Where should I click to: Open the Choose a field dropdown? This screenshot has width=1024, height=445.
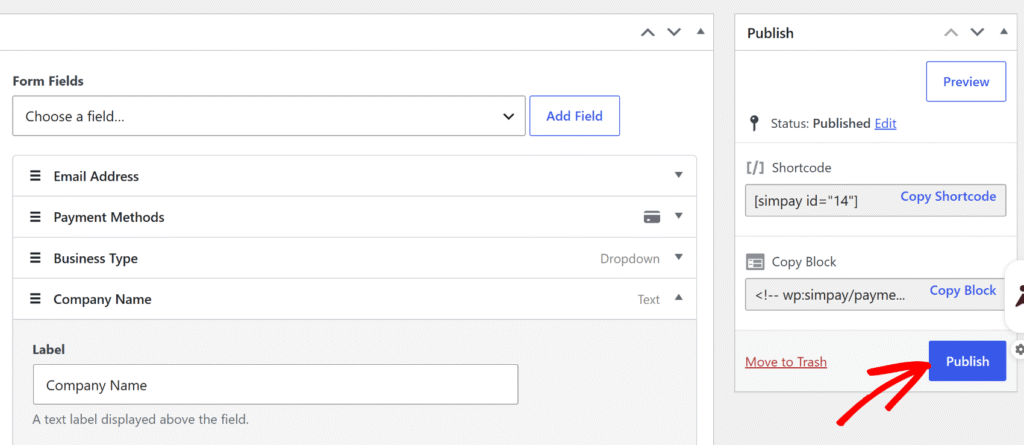(269, 116)
